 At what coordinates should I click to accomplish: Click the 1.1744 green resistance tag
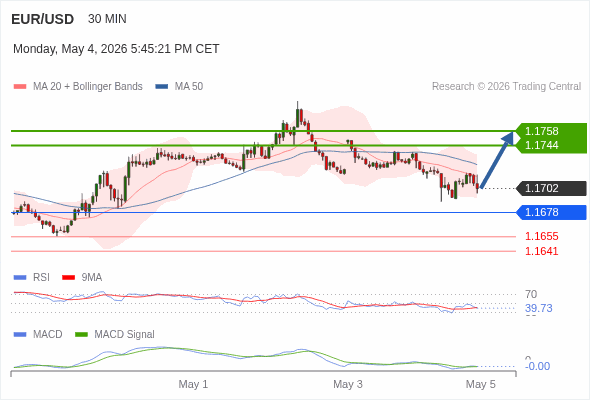(x=551, y=145)
